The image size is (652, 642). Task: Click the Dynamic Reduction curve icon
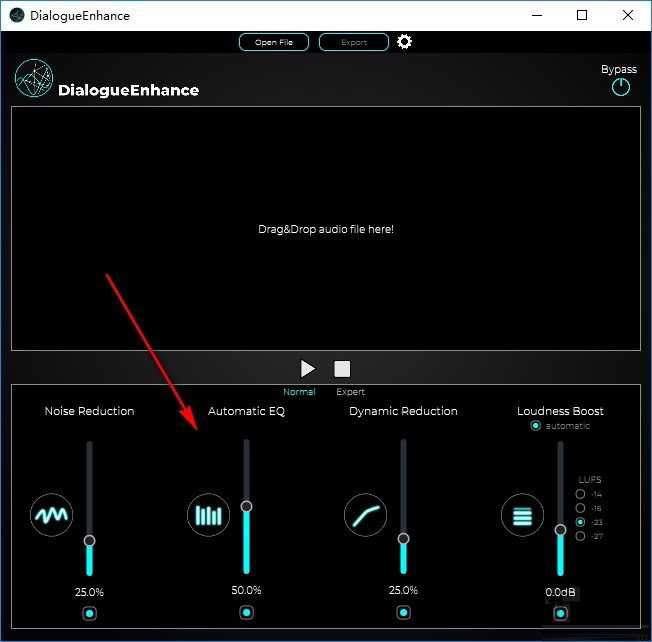[365, 516]
